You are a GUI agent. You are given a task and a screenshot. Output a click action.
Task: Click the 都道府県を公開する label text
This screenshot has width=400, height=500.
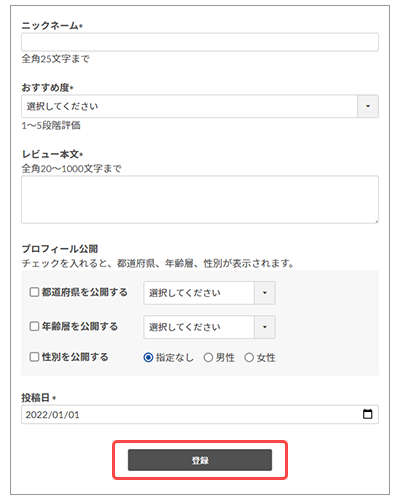click(x=85, y=292)
